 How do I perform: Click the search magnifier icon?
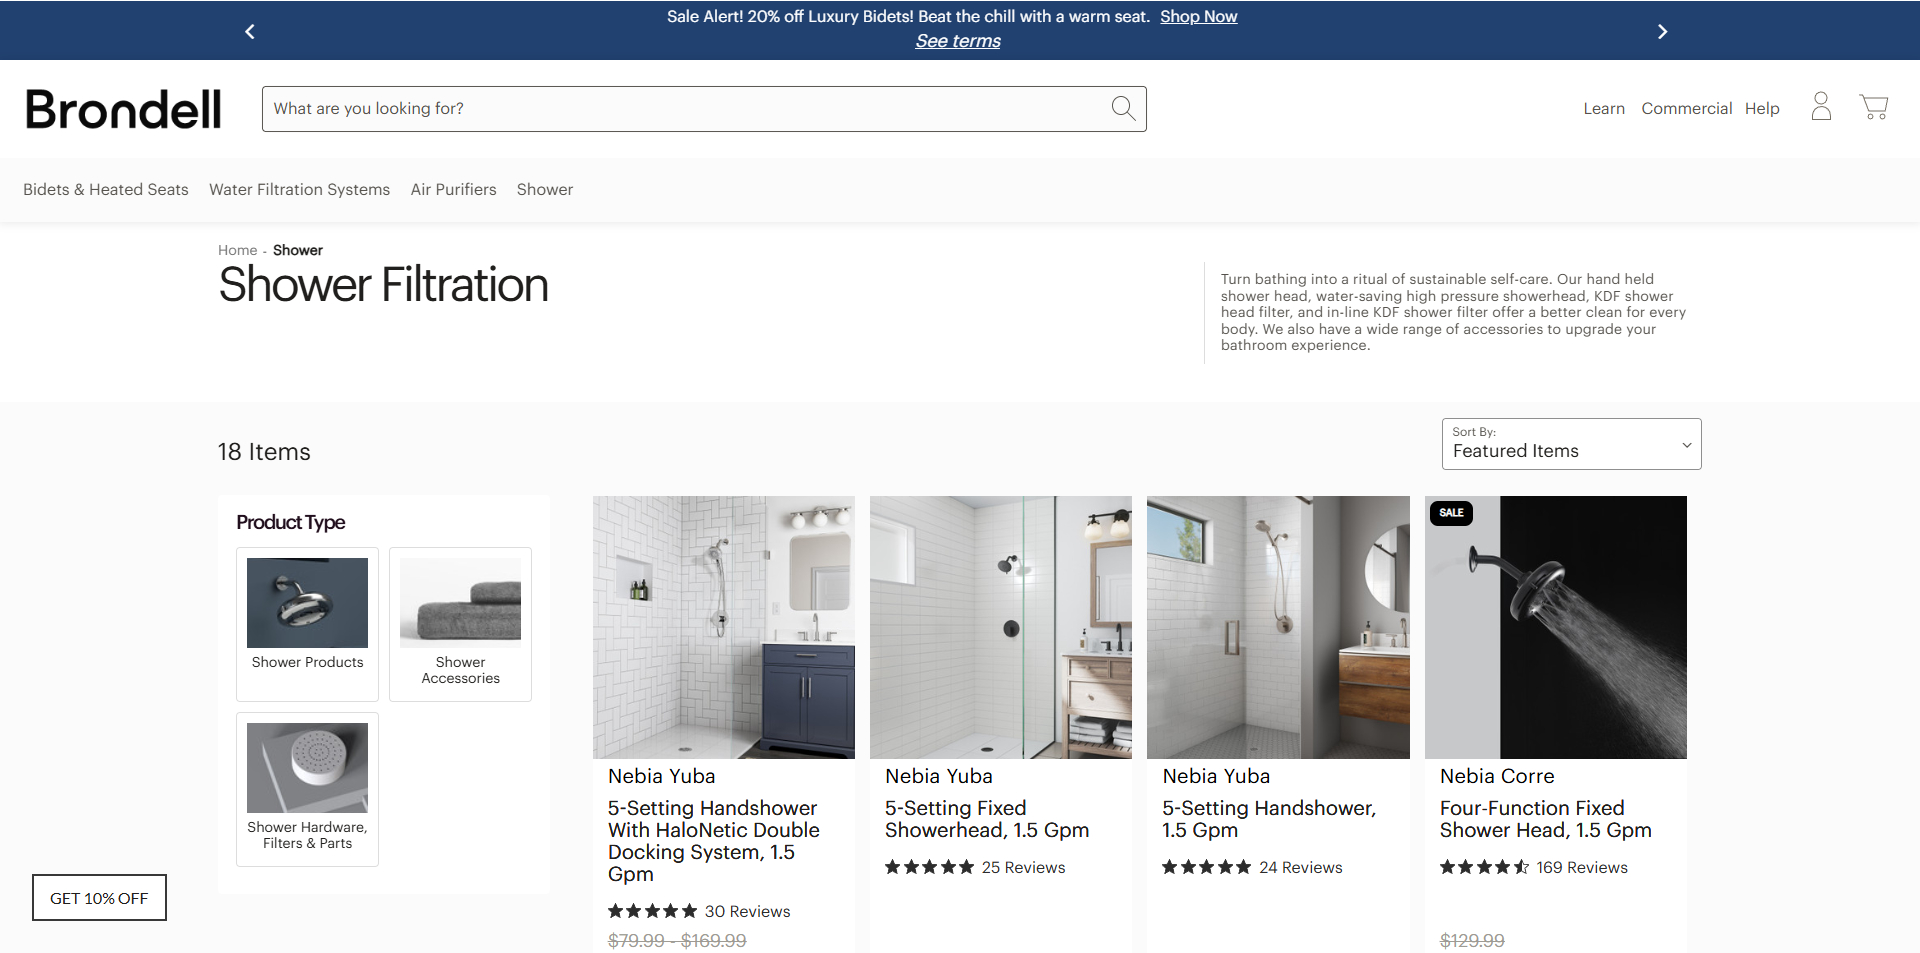(x=1123, y=108)
